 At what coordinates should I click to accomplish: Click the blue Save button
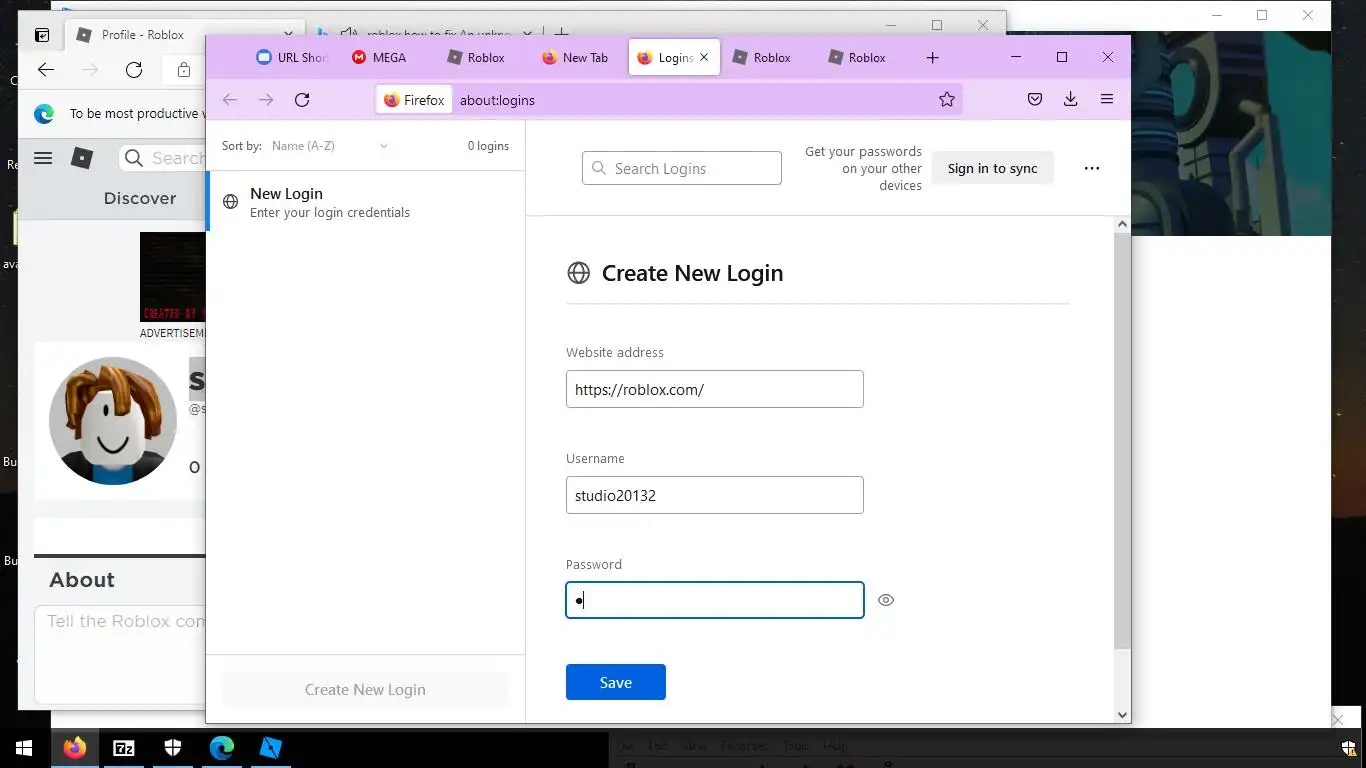(x=616, y=682)
